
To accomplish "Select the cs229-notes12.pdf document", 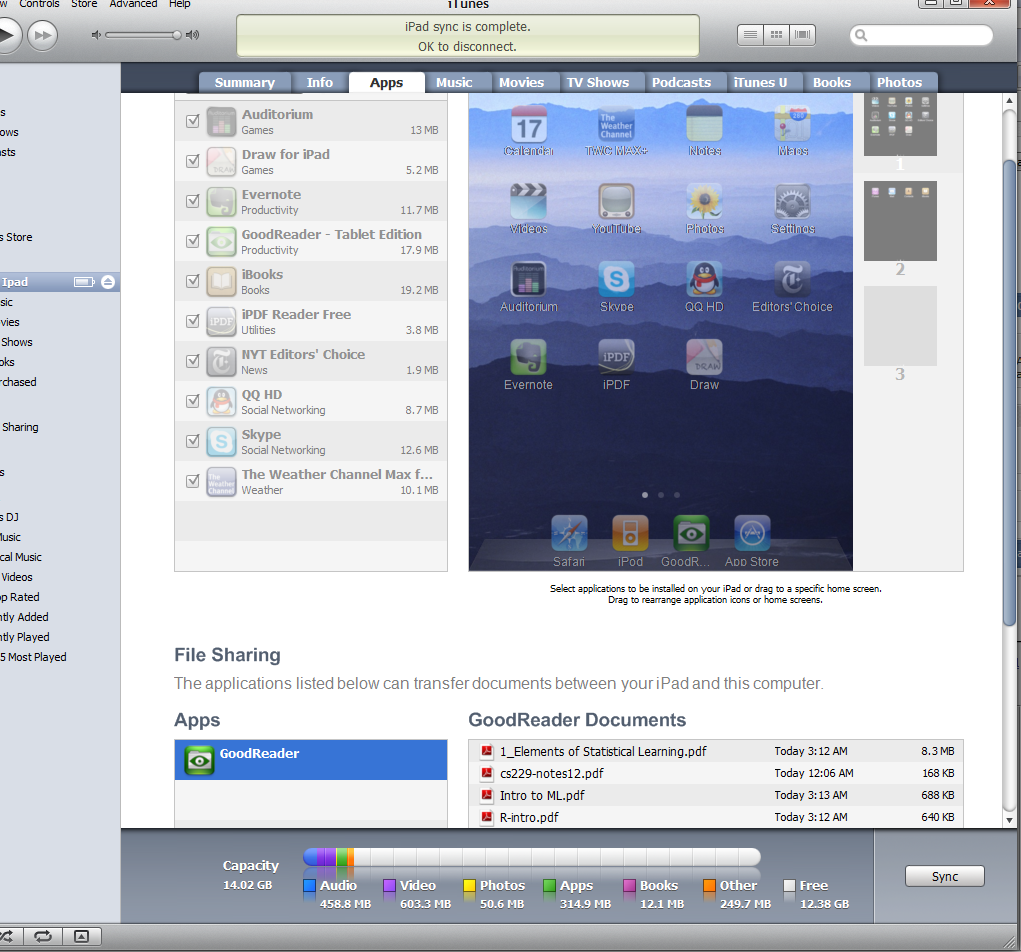I will pos(716,774).
